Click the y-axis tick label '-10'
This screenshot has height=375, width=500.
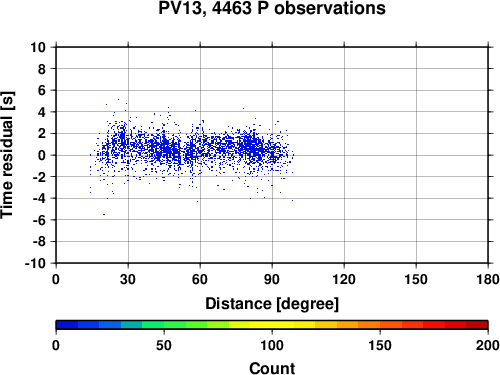tap(35, 263)
